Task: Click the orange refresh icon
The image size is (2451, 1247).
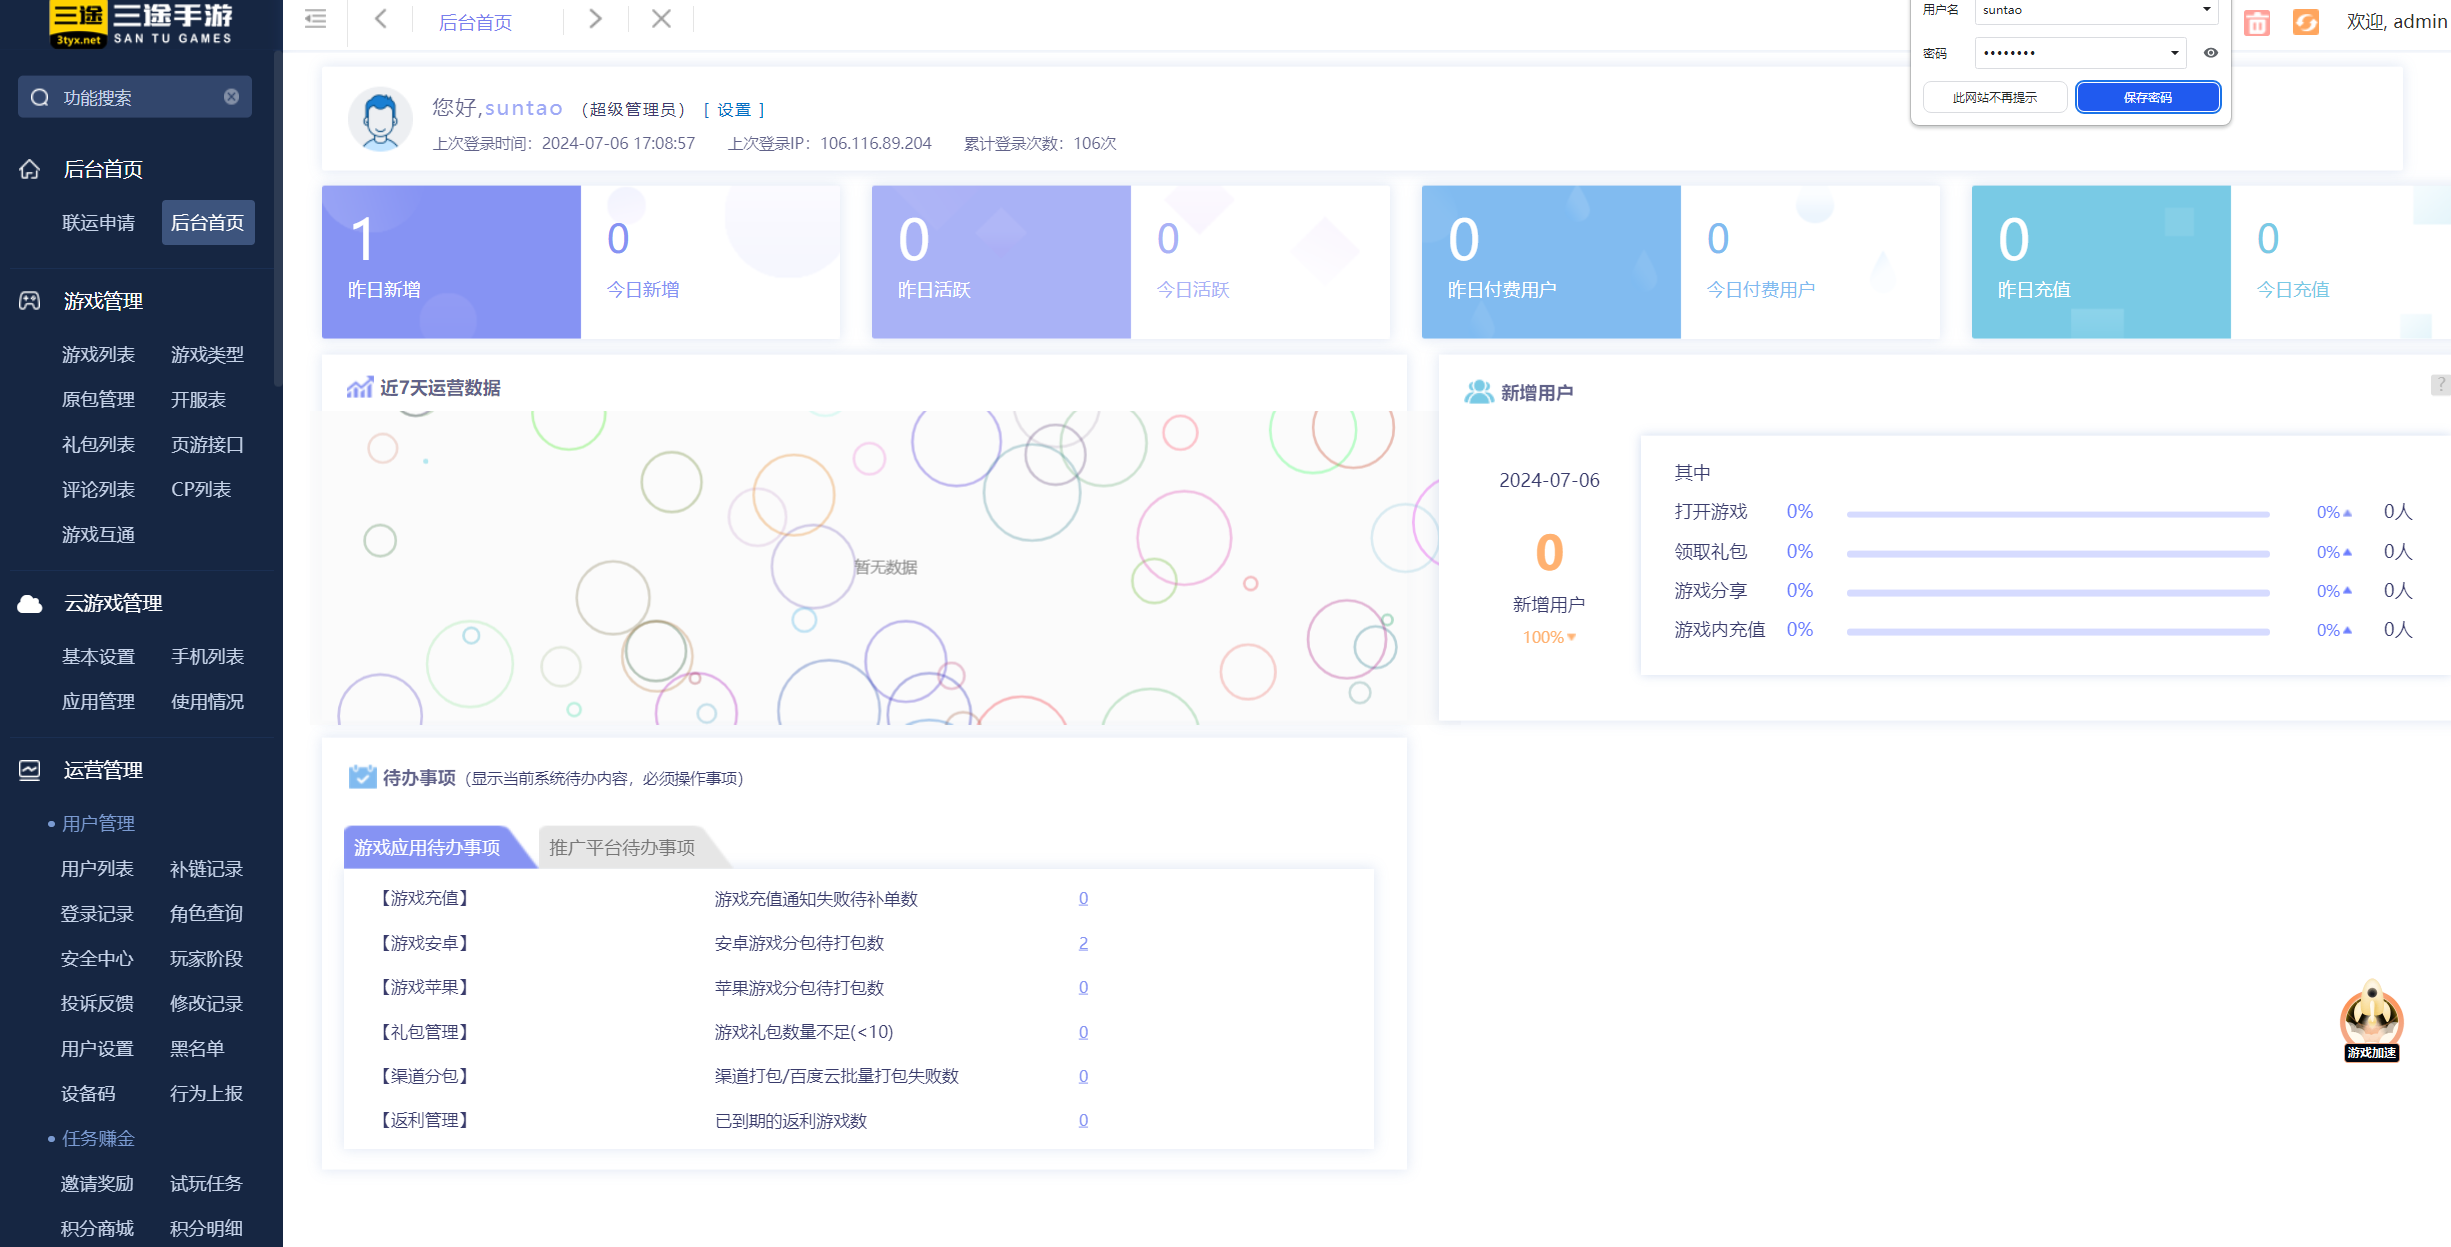Action: pos(2305,22)
